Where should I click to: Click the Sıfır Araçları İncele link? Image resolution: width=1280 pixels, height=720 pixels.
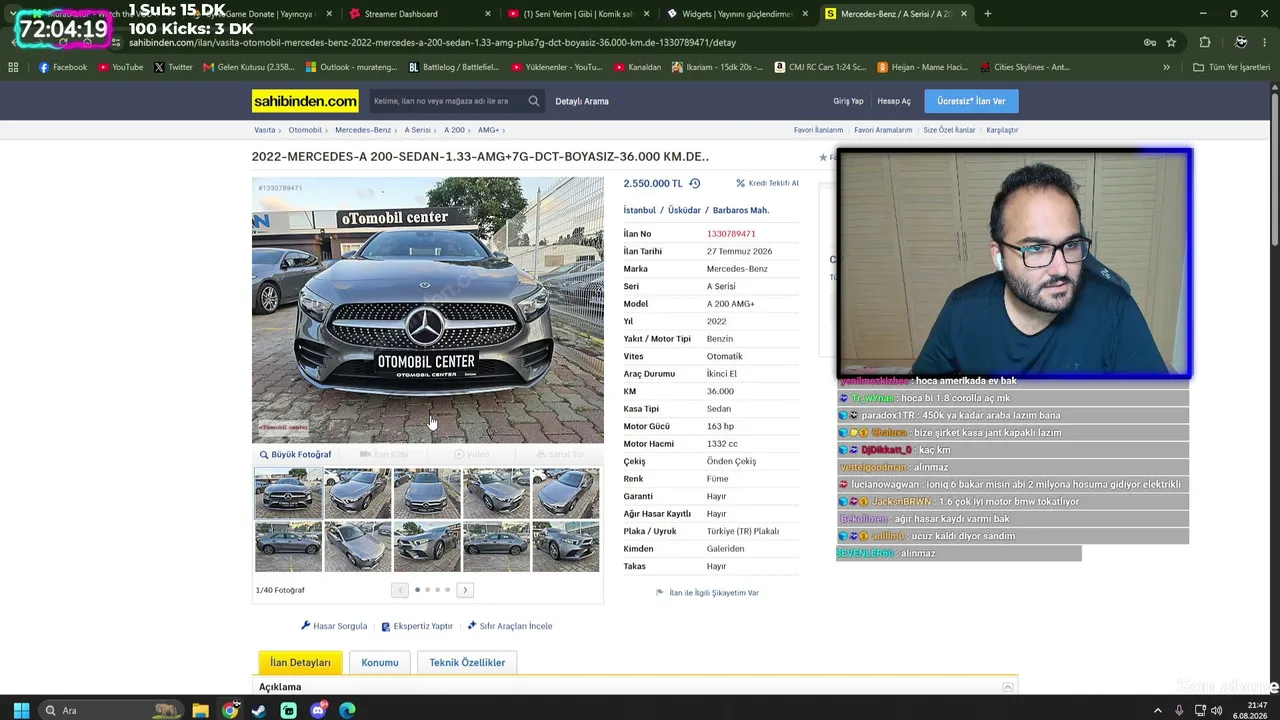509,626
